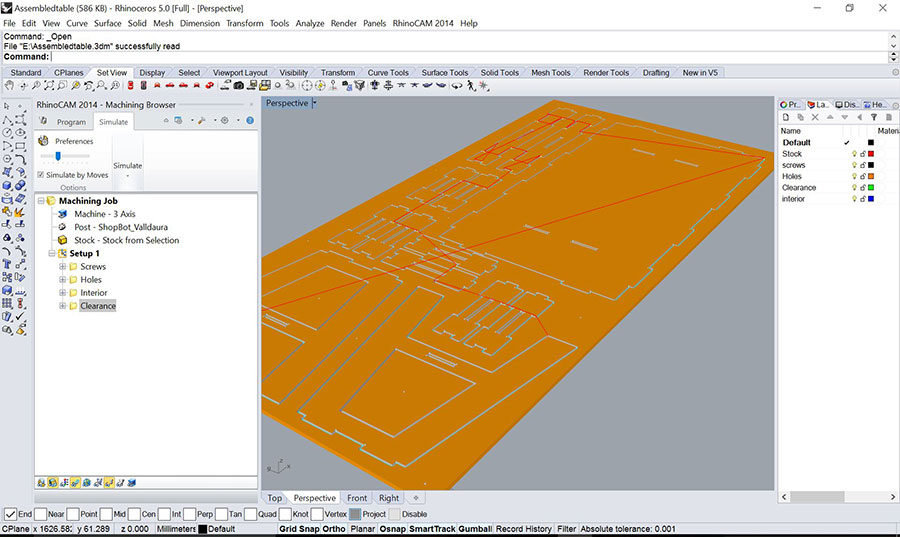
Task: Expand the Clearance folder in tree
Action: [x=63, y=306]
